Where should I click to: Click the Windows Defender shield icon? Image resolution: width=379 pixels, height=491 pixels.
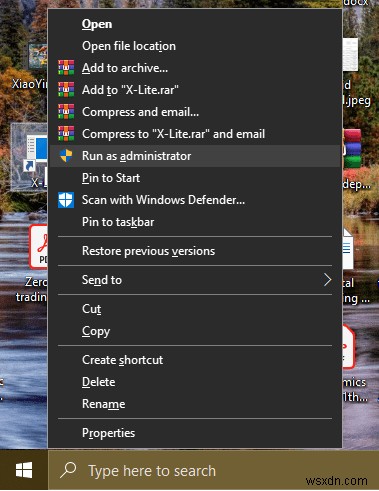66,200
